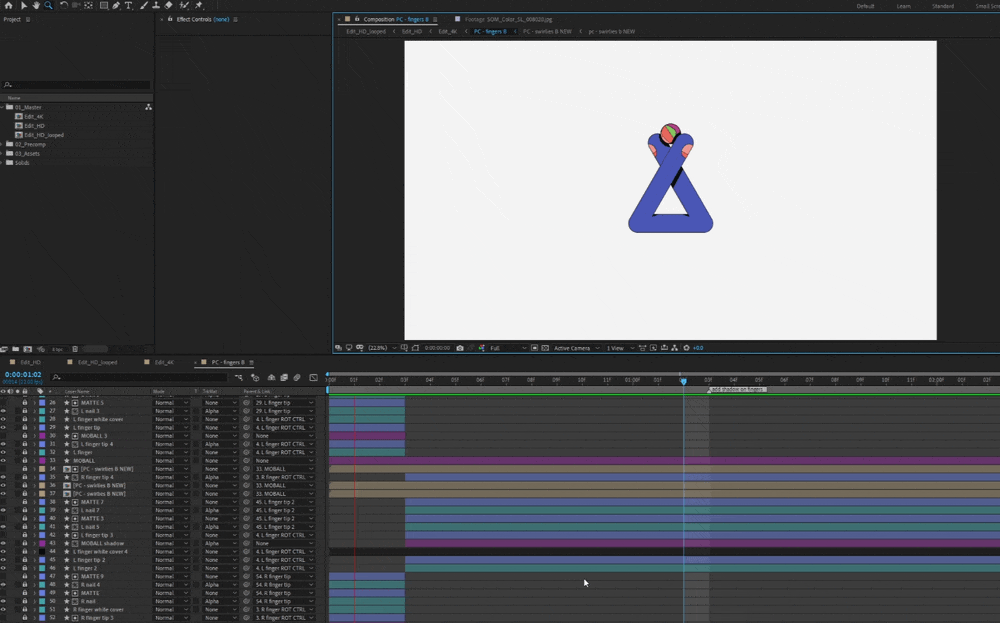Click the Home icon in toolbar
The height and width of the screenshot is (623, 1000).
coord(8,5)
